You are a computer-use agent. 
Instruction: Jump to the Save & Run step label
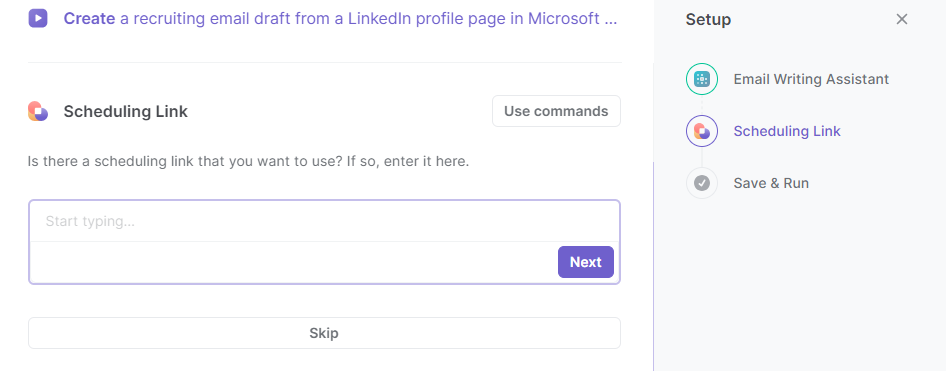[771, 183]
